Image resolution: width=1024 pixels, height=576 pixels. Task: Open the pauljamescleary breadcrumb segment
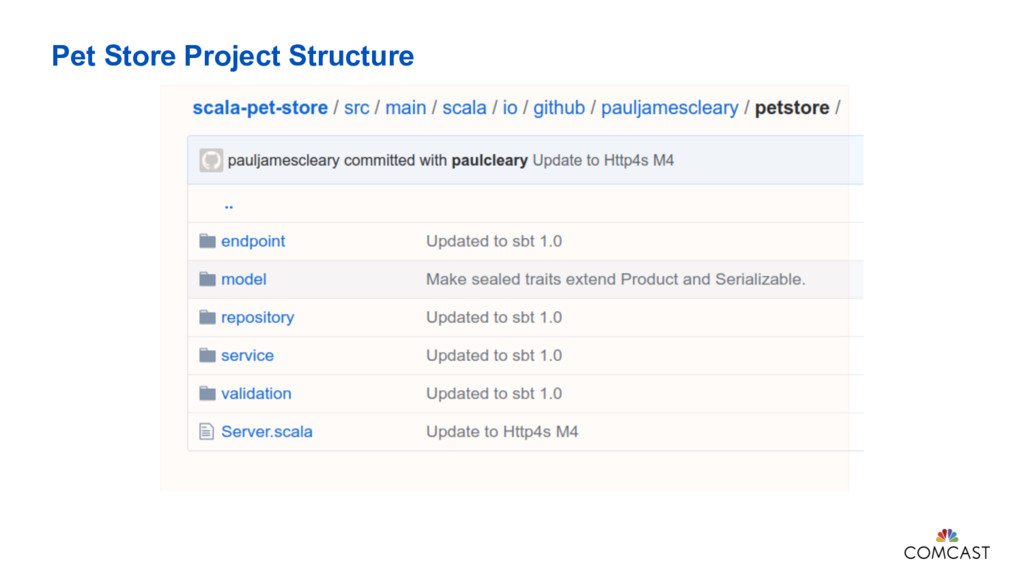[x=670, y=108]
